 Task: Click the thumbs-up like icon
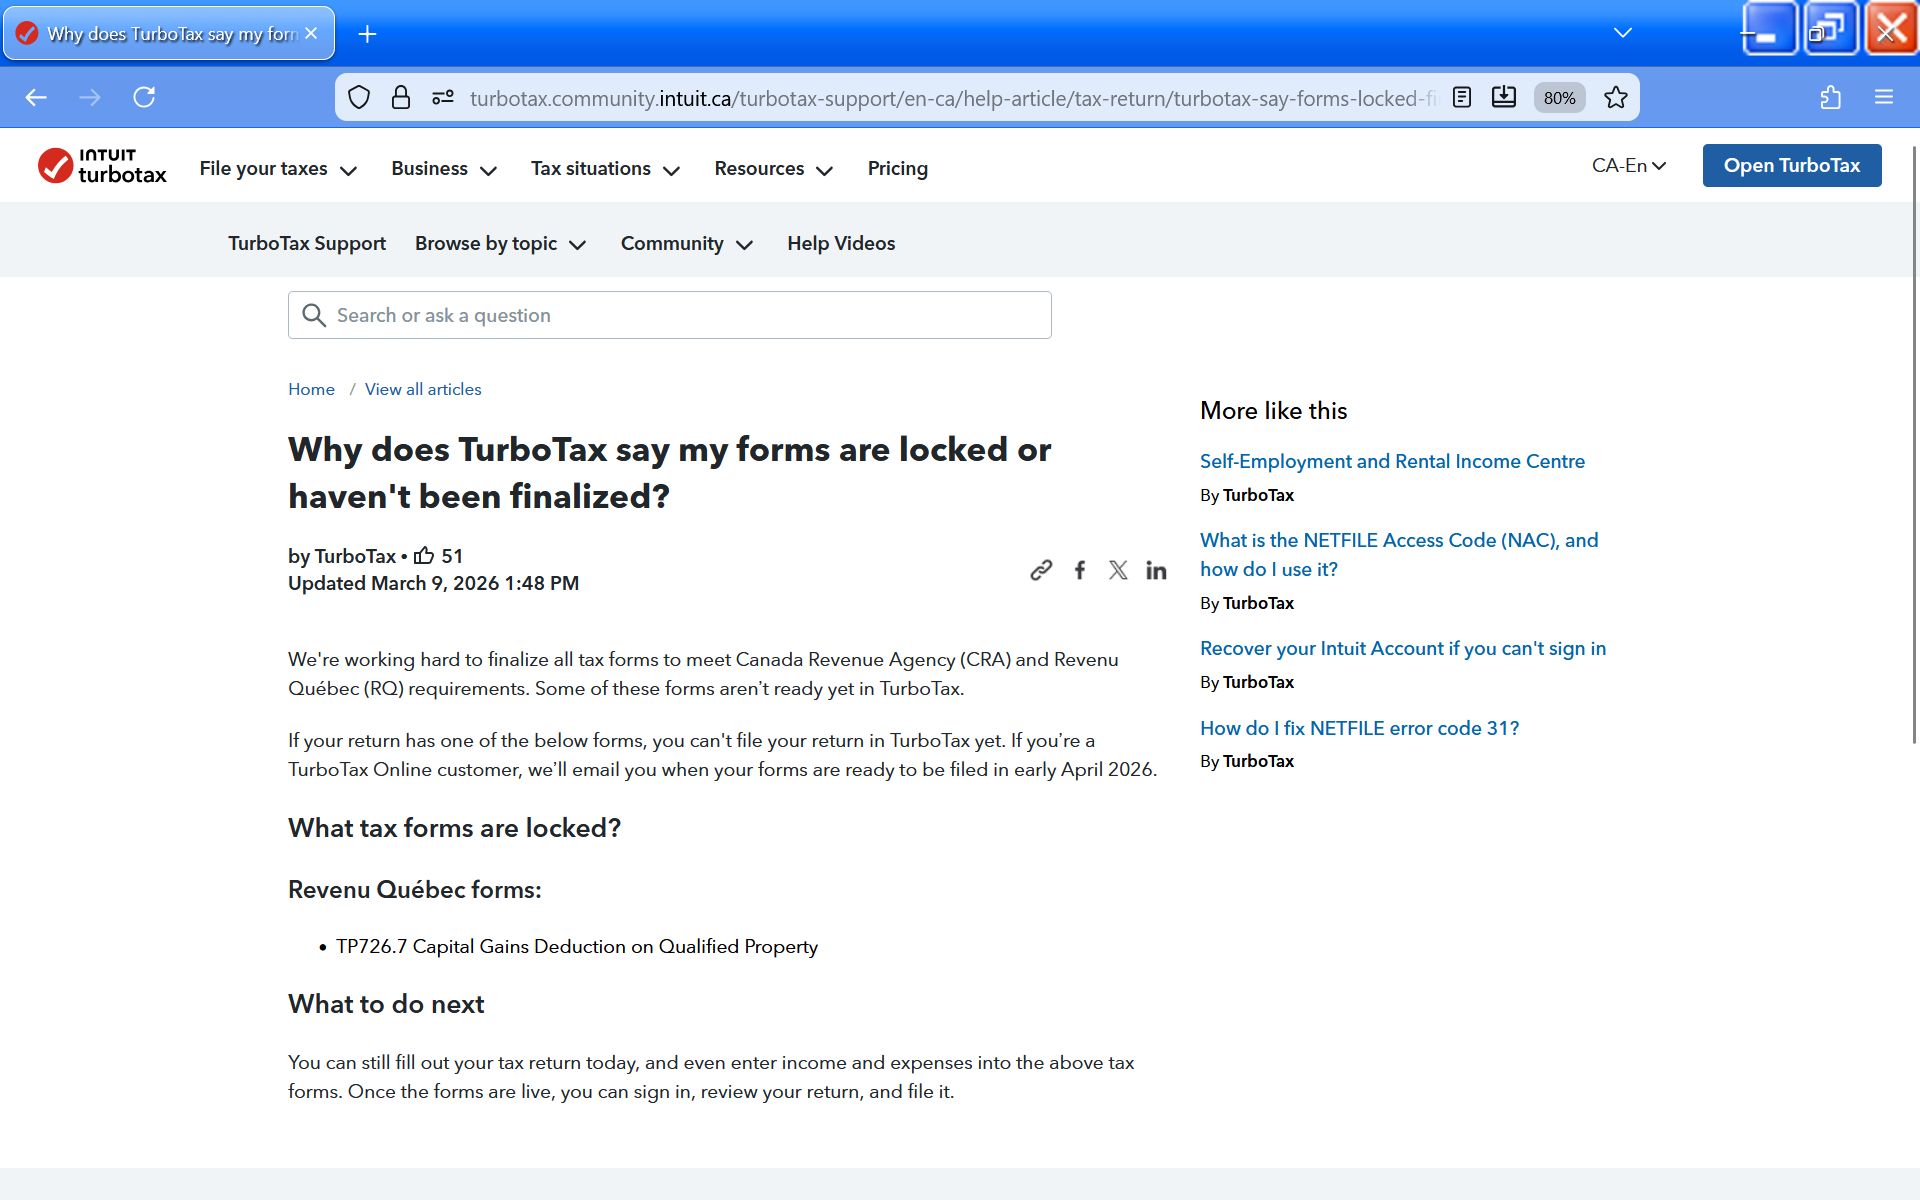(424, 555)
